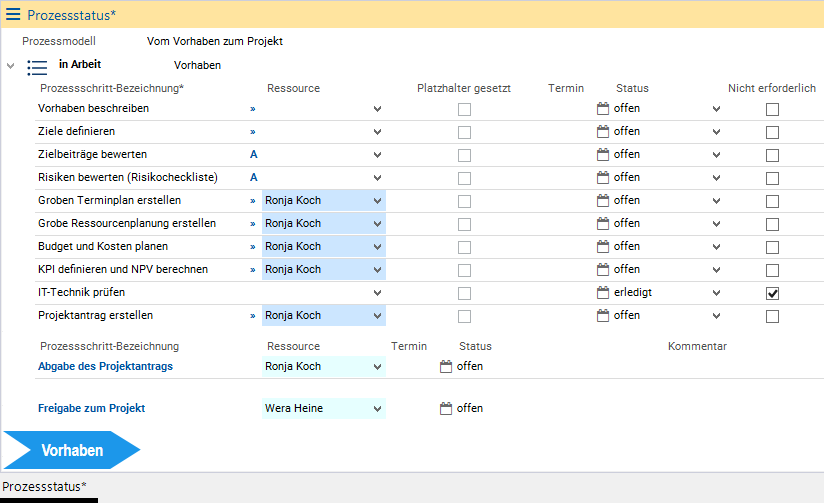The width and height of the screenshot is (824, 503).
Task: Click double-arrow icon beside Projektantrag erstellen
Action: (x=253, y=315)
